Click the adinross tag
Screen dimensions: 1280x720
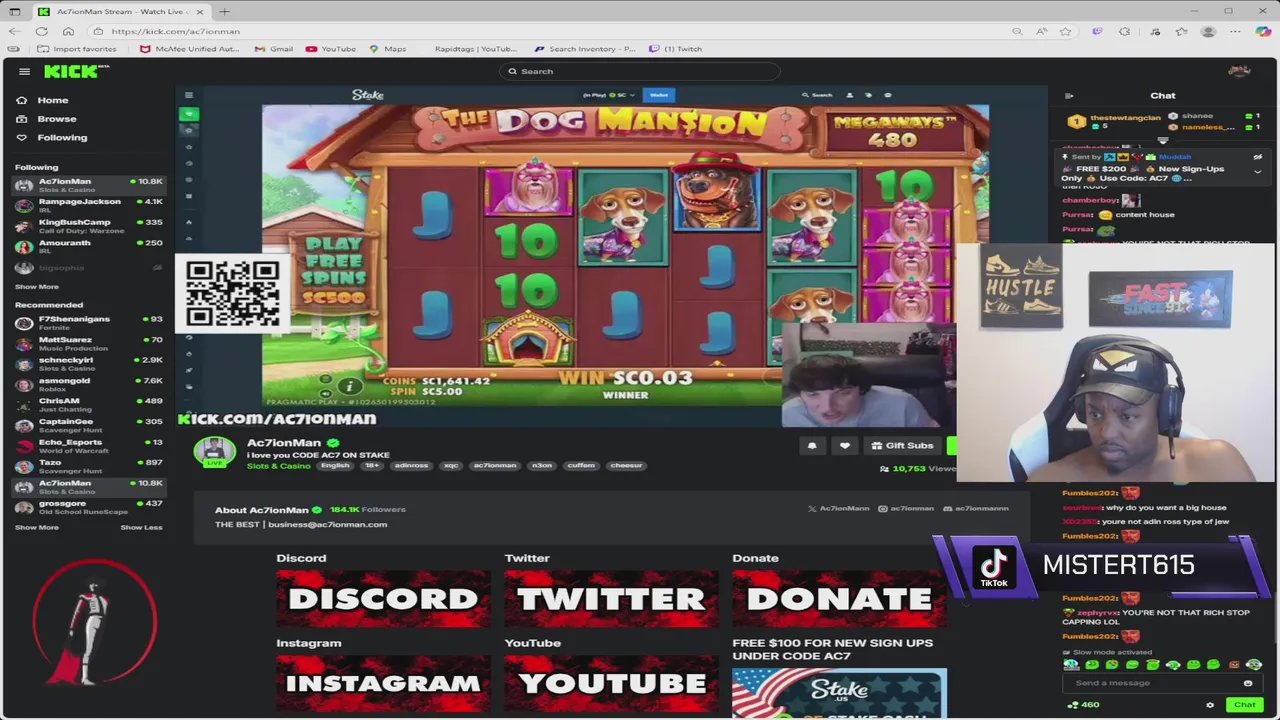(411, 466)
